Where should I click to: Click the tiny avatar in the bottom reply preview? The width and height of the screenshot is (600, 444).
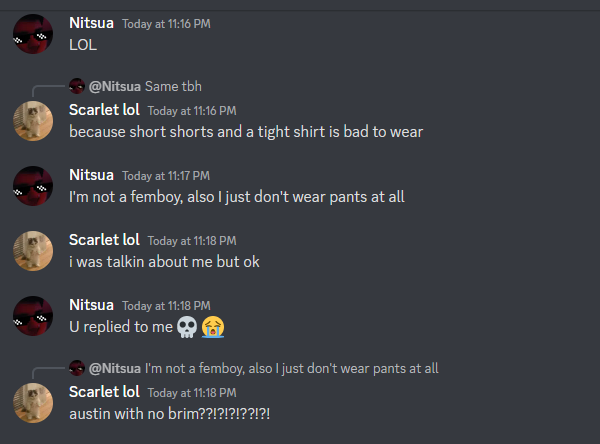point(77,369)
